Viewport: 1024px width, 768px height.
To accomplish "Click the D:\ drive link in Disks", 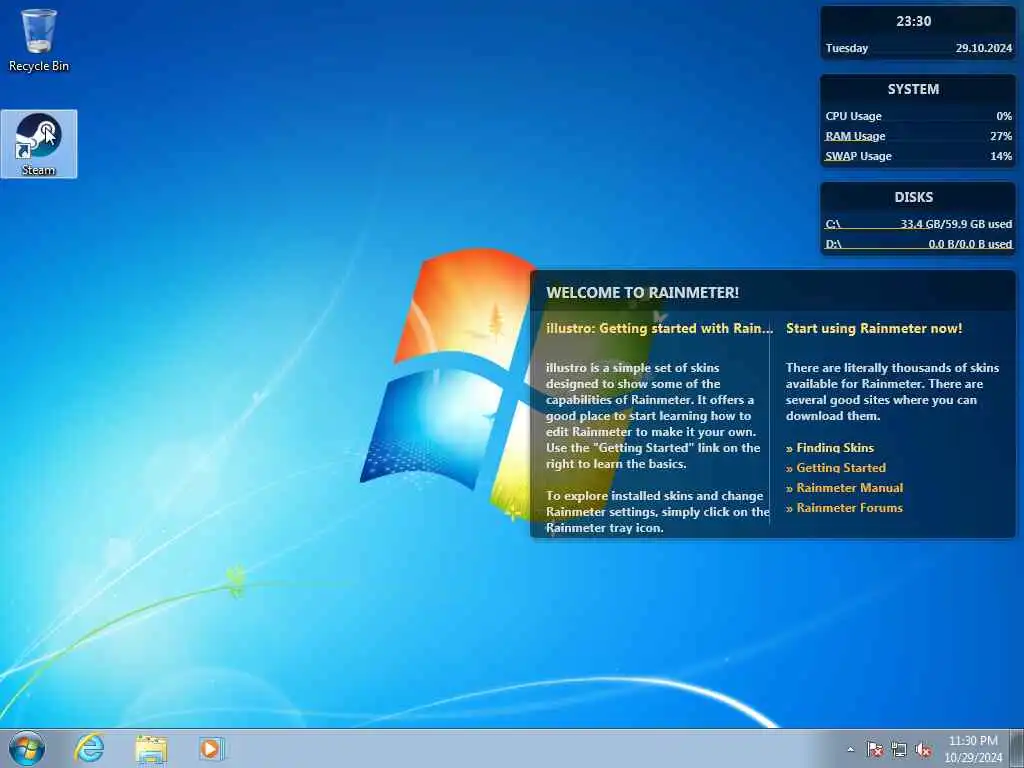I will click(x=833, y=244).
